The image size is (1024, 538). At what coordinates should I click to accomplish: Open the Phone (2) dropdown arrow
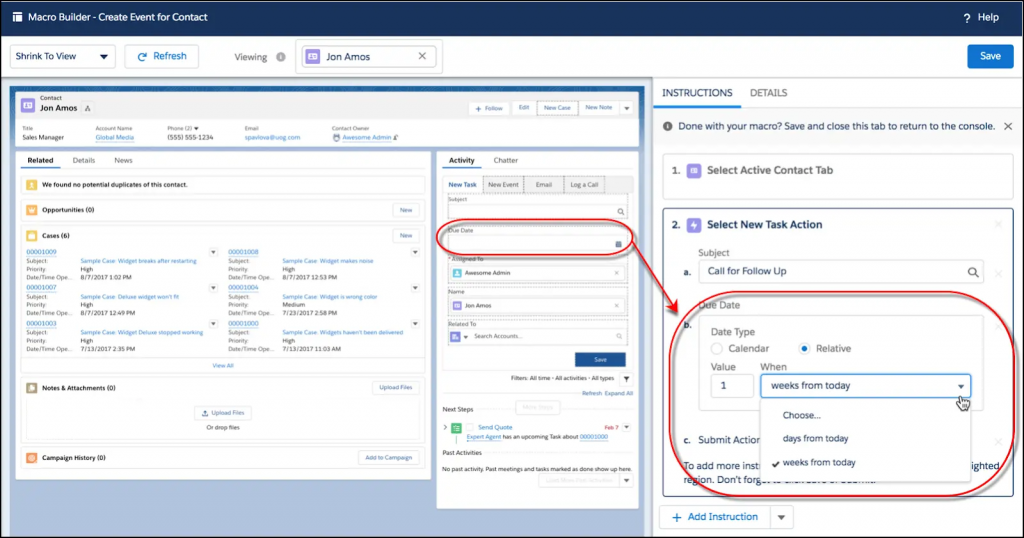(196, 129)
